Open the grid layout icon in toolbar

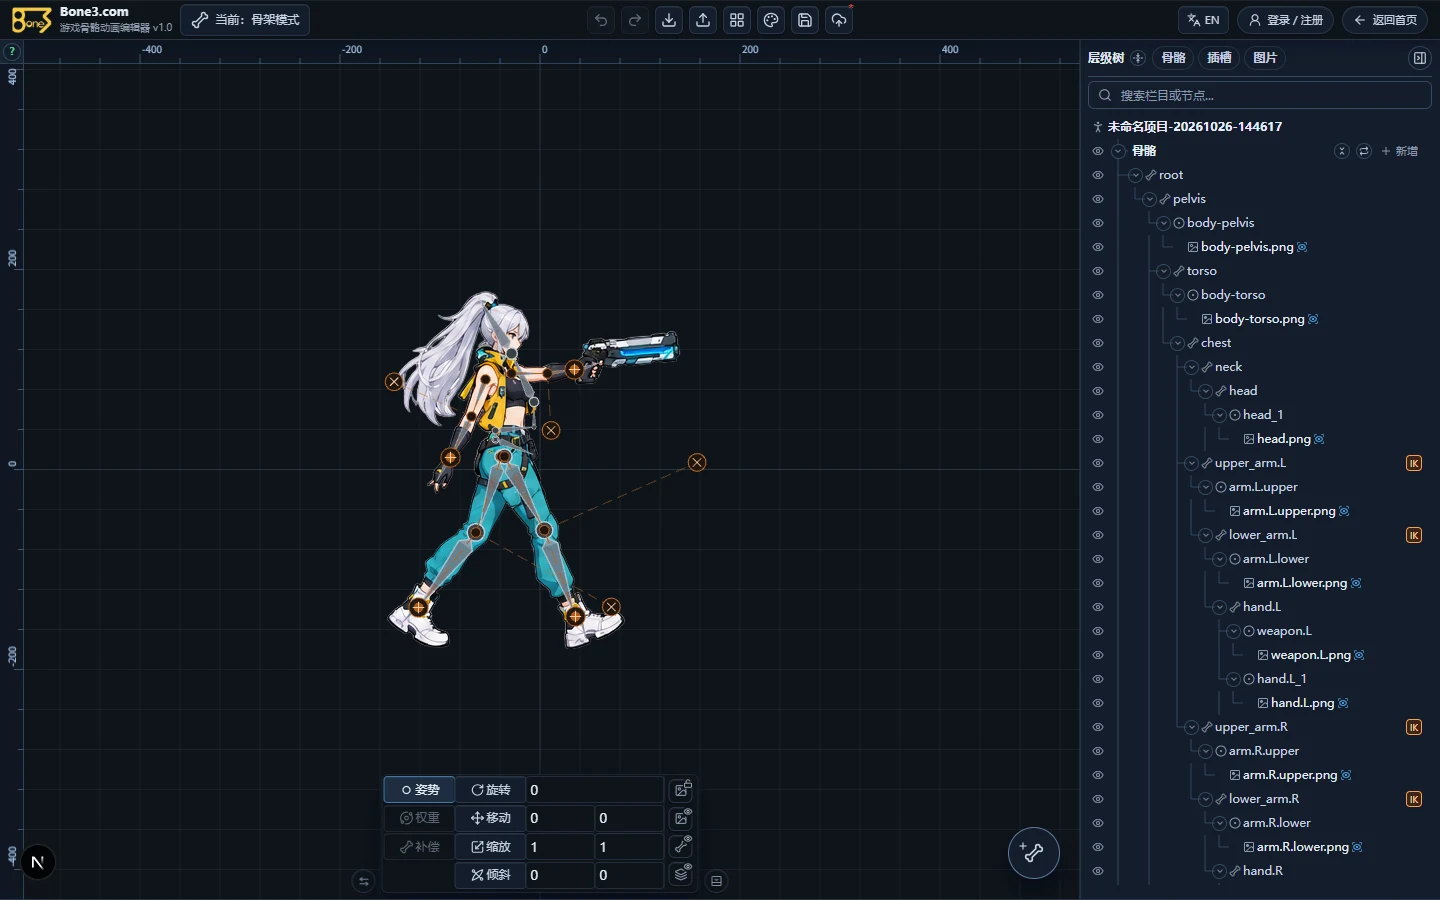(x=737, y=20)
